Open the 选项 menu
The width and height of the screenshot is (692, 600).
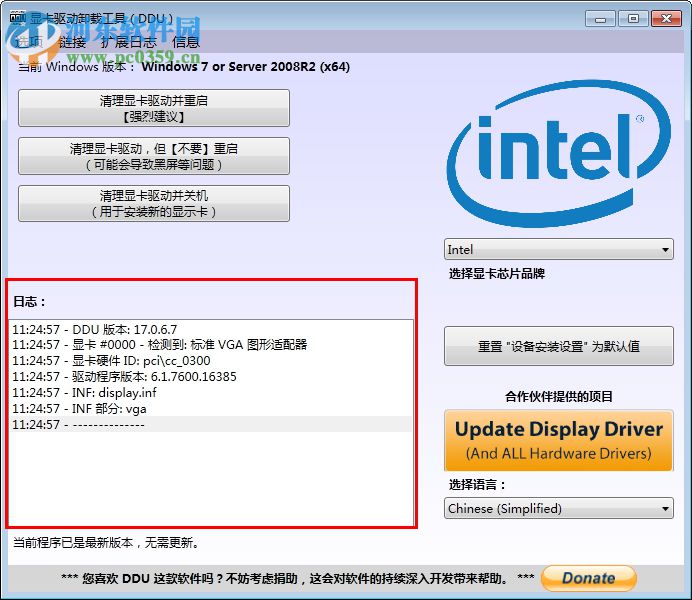coord(30,42)
